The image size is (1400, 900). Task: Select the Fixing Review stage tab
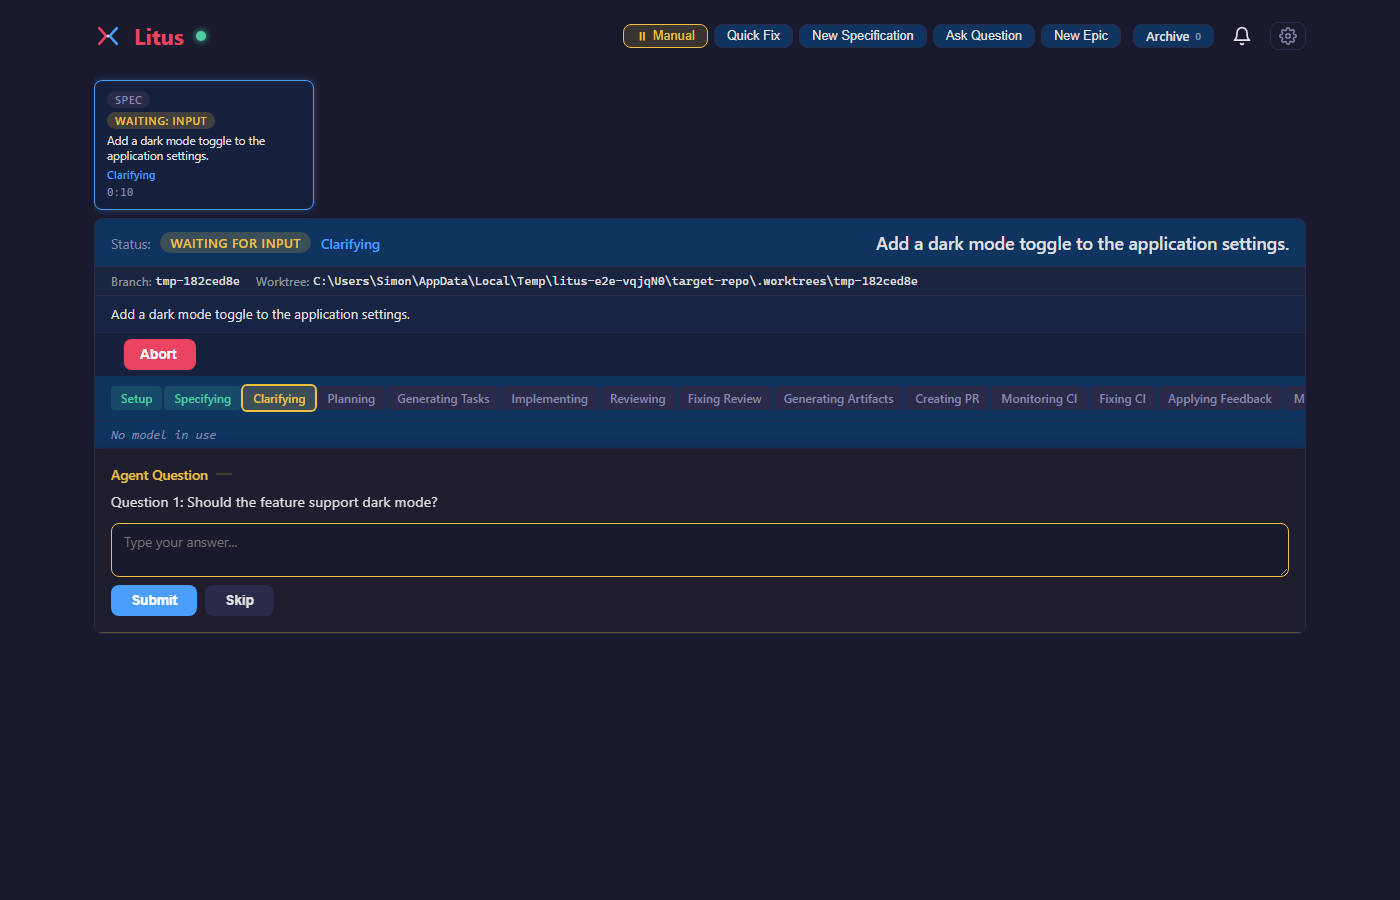pyautogui.click(x=724, y=398)
